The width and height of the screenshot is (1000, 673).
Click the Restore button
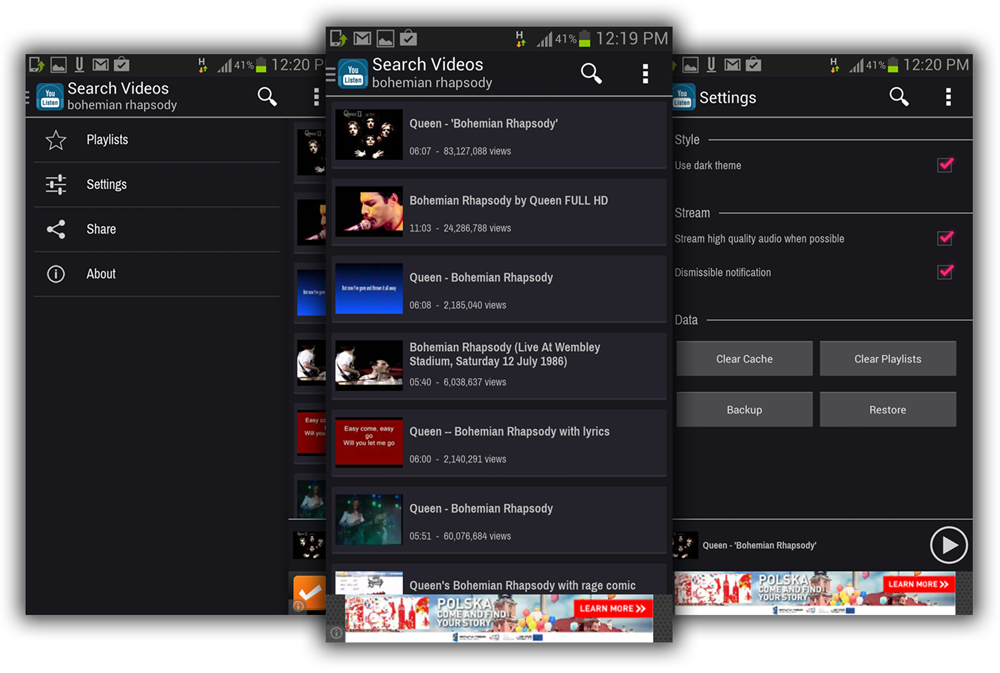click(x=888, y=410)
